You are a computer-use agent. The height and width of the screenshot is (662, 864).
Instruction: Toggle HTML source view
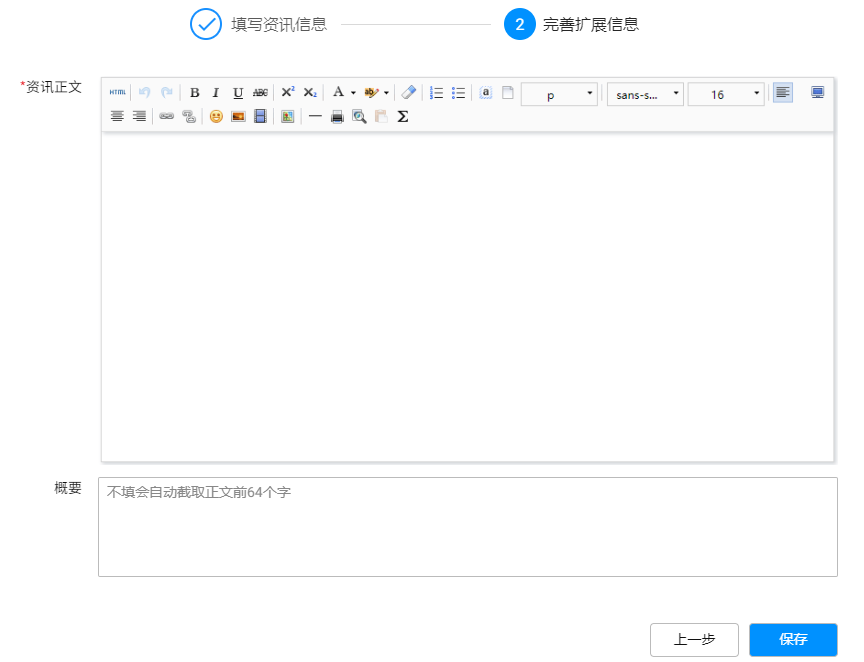[118, 93]
